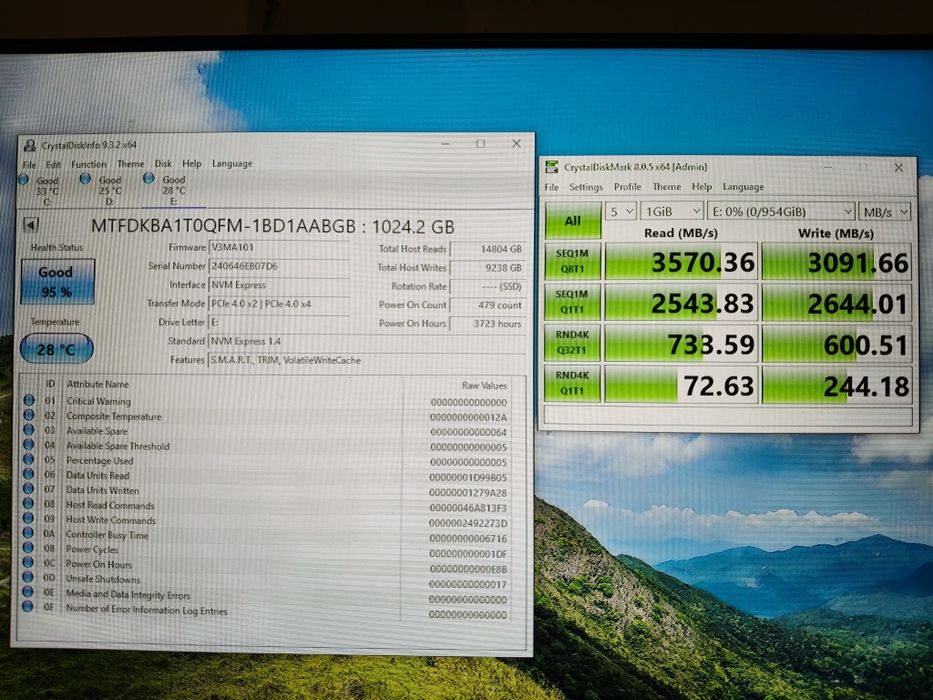This screenshot has width=933, height=700.
Task: Open Language menu in CrystalDiskMark
Action: [x=743, y=187]
